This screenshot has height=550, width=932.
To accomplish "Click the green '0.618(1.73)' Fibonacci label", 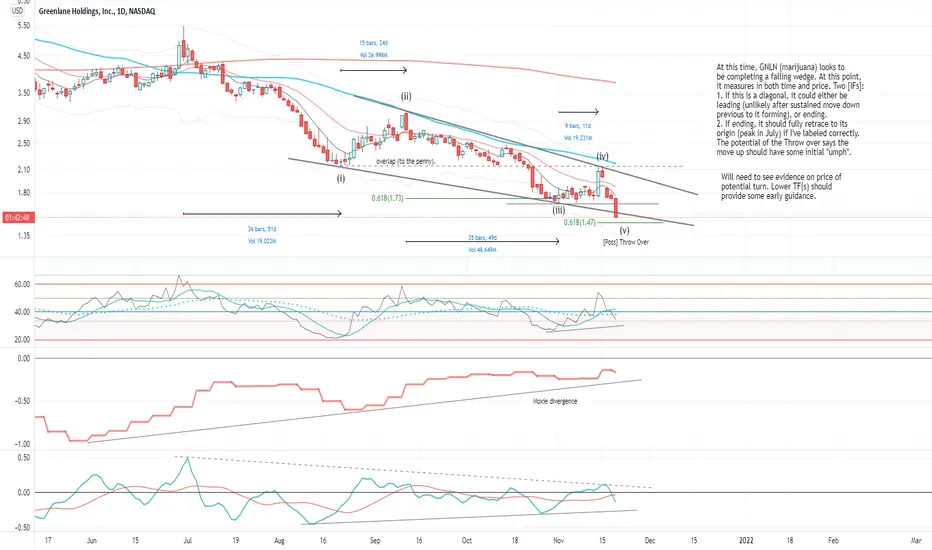I will pos(388,198).
